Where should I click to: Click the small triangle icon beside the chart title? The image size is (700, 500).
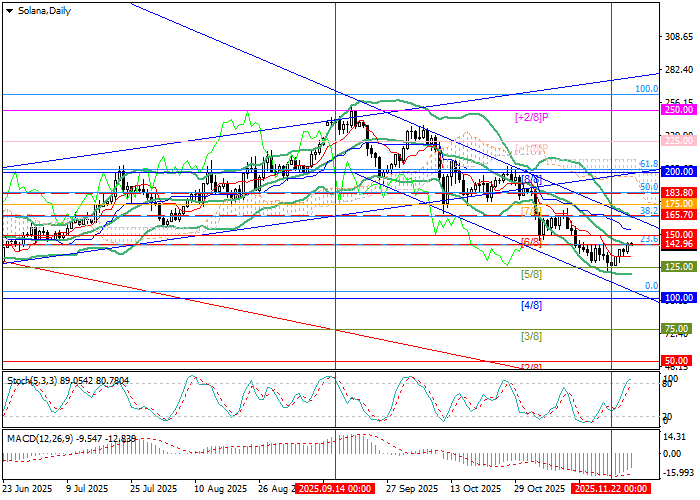8,9
